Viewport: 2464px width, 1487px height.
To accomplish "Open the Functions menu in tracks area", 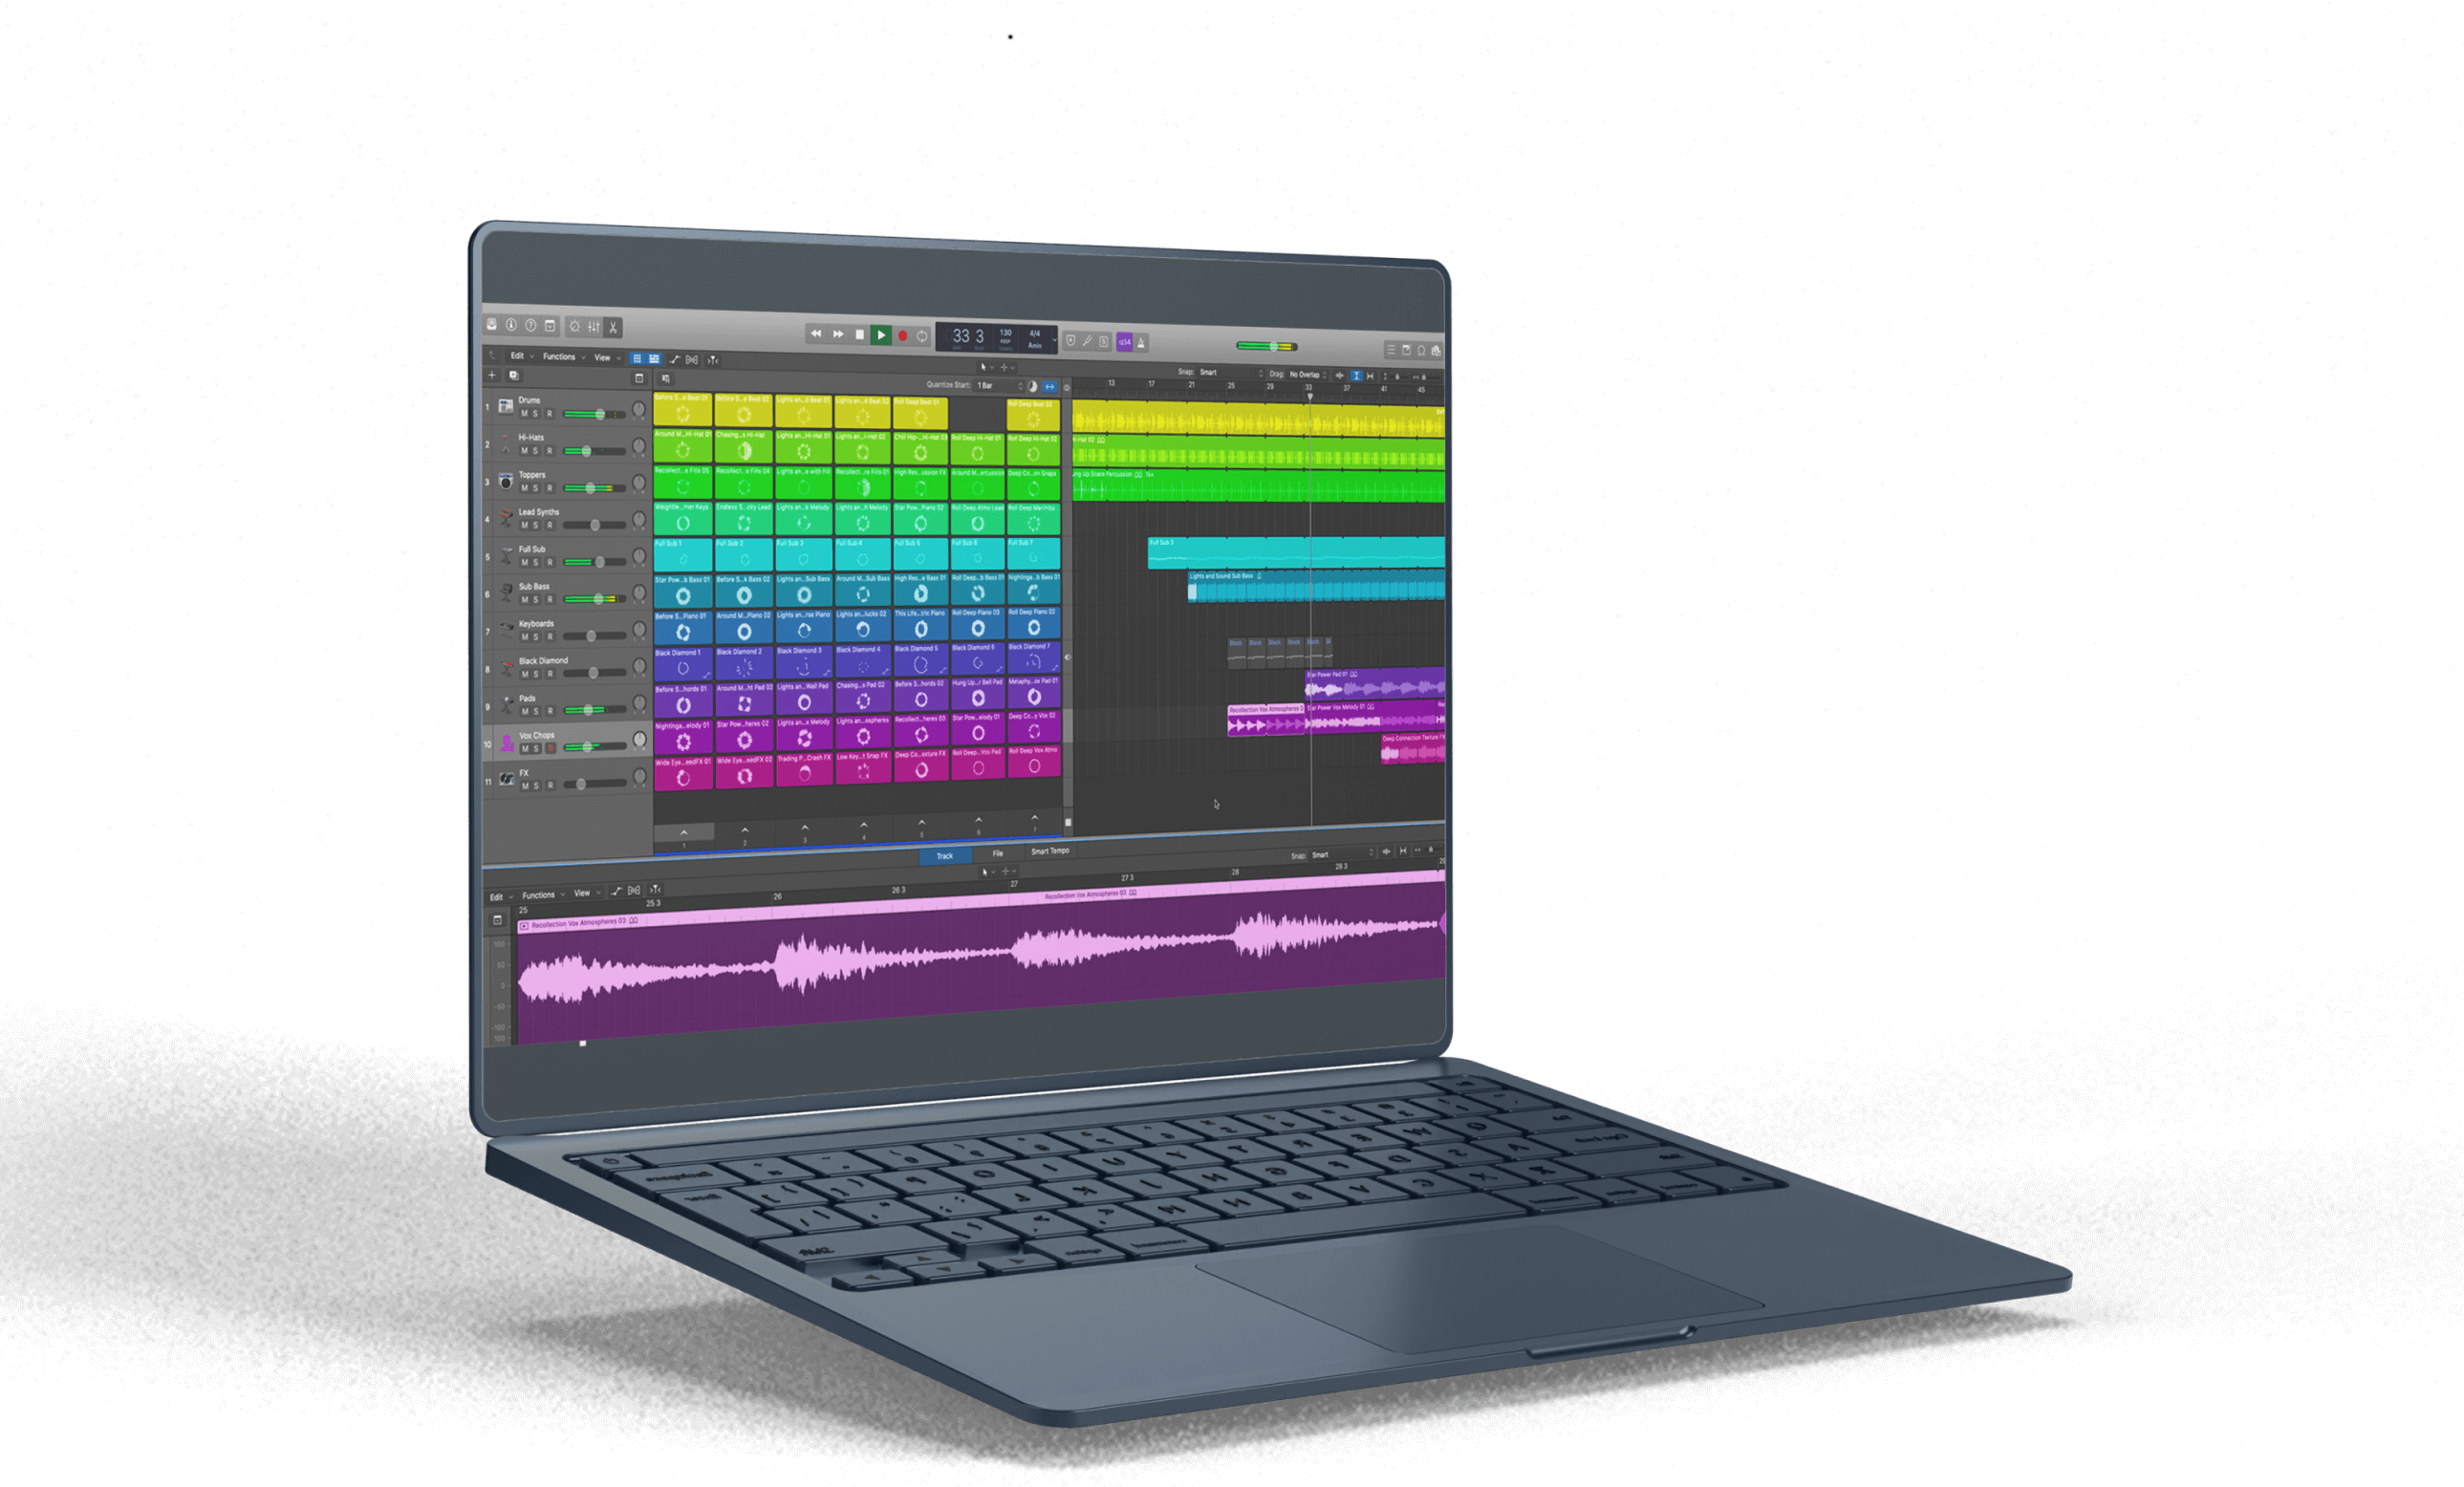I will click(560, 356).
